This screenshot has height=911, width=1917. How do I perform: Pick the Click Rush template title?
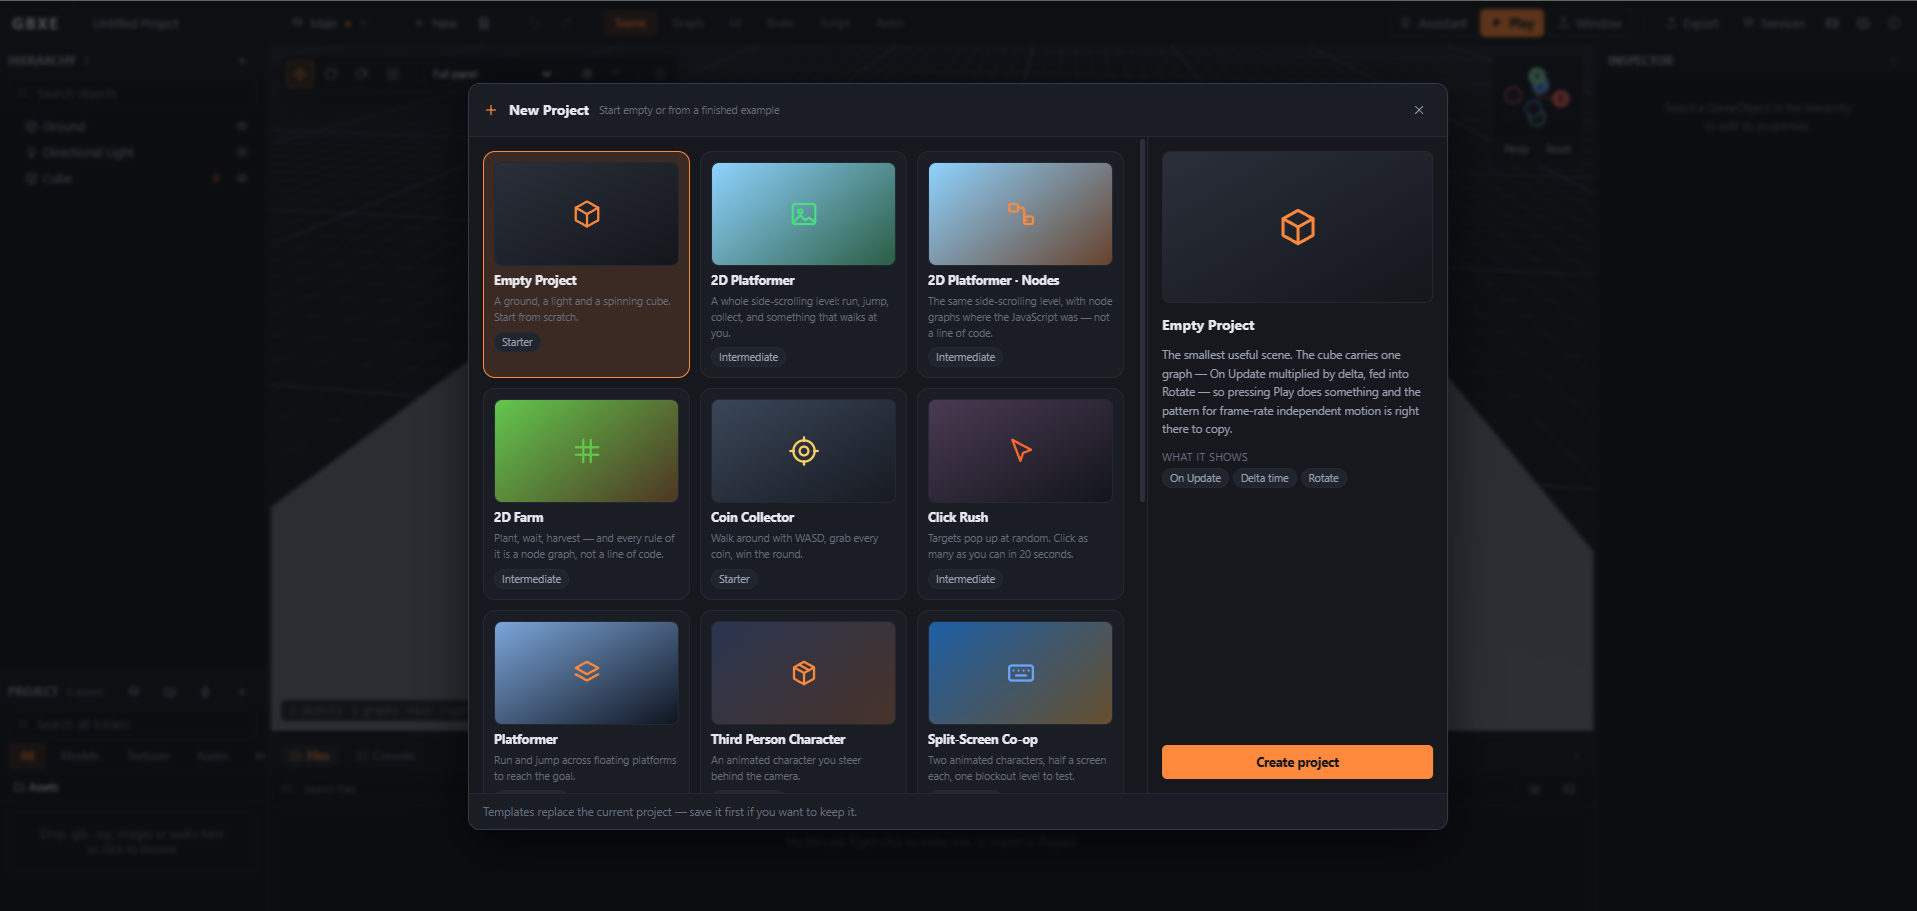958,518
